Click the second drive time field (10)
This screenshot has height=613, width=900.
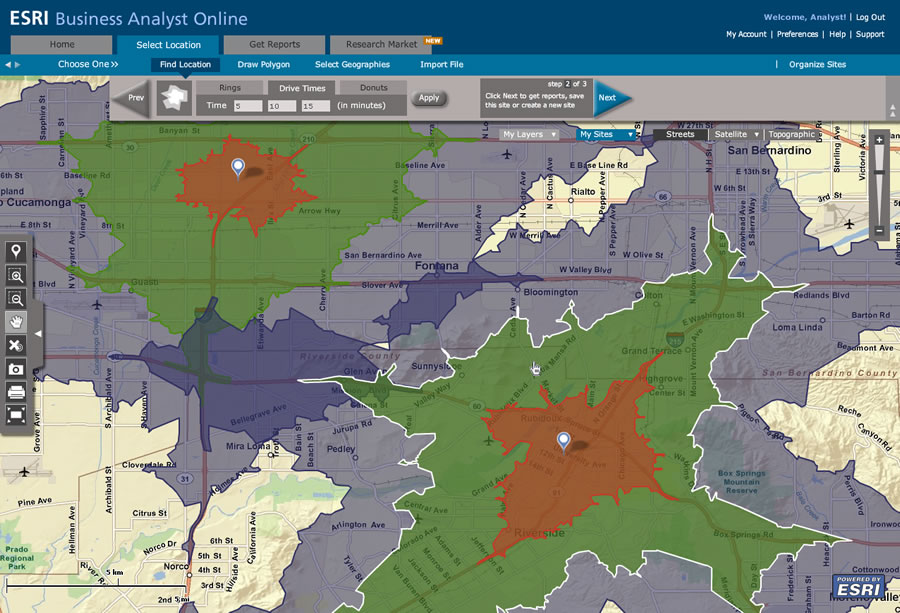click(x=282, y=106)
